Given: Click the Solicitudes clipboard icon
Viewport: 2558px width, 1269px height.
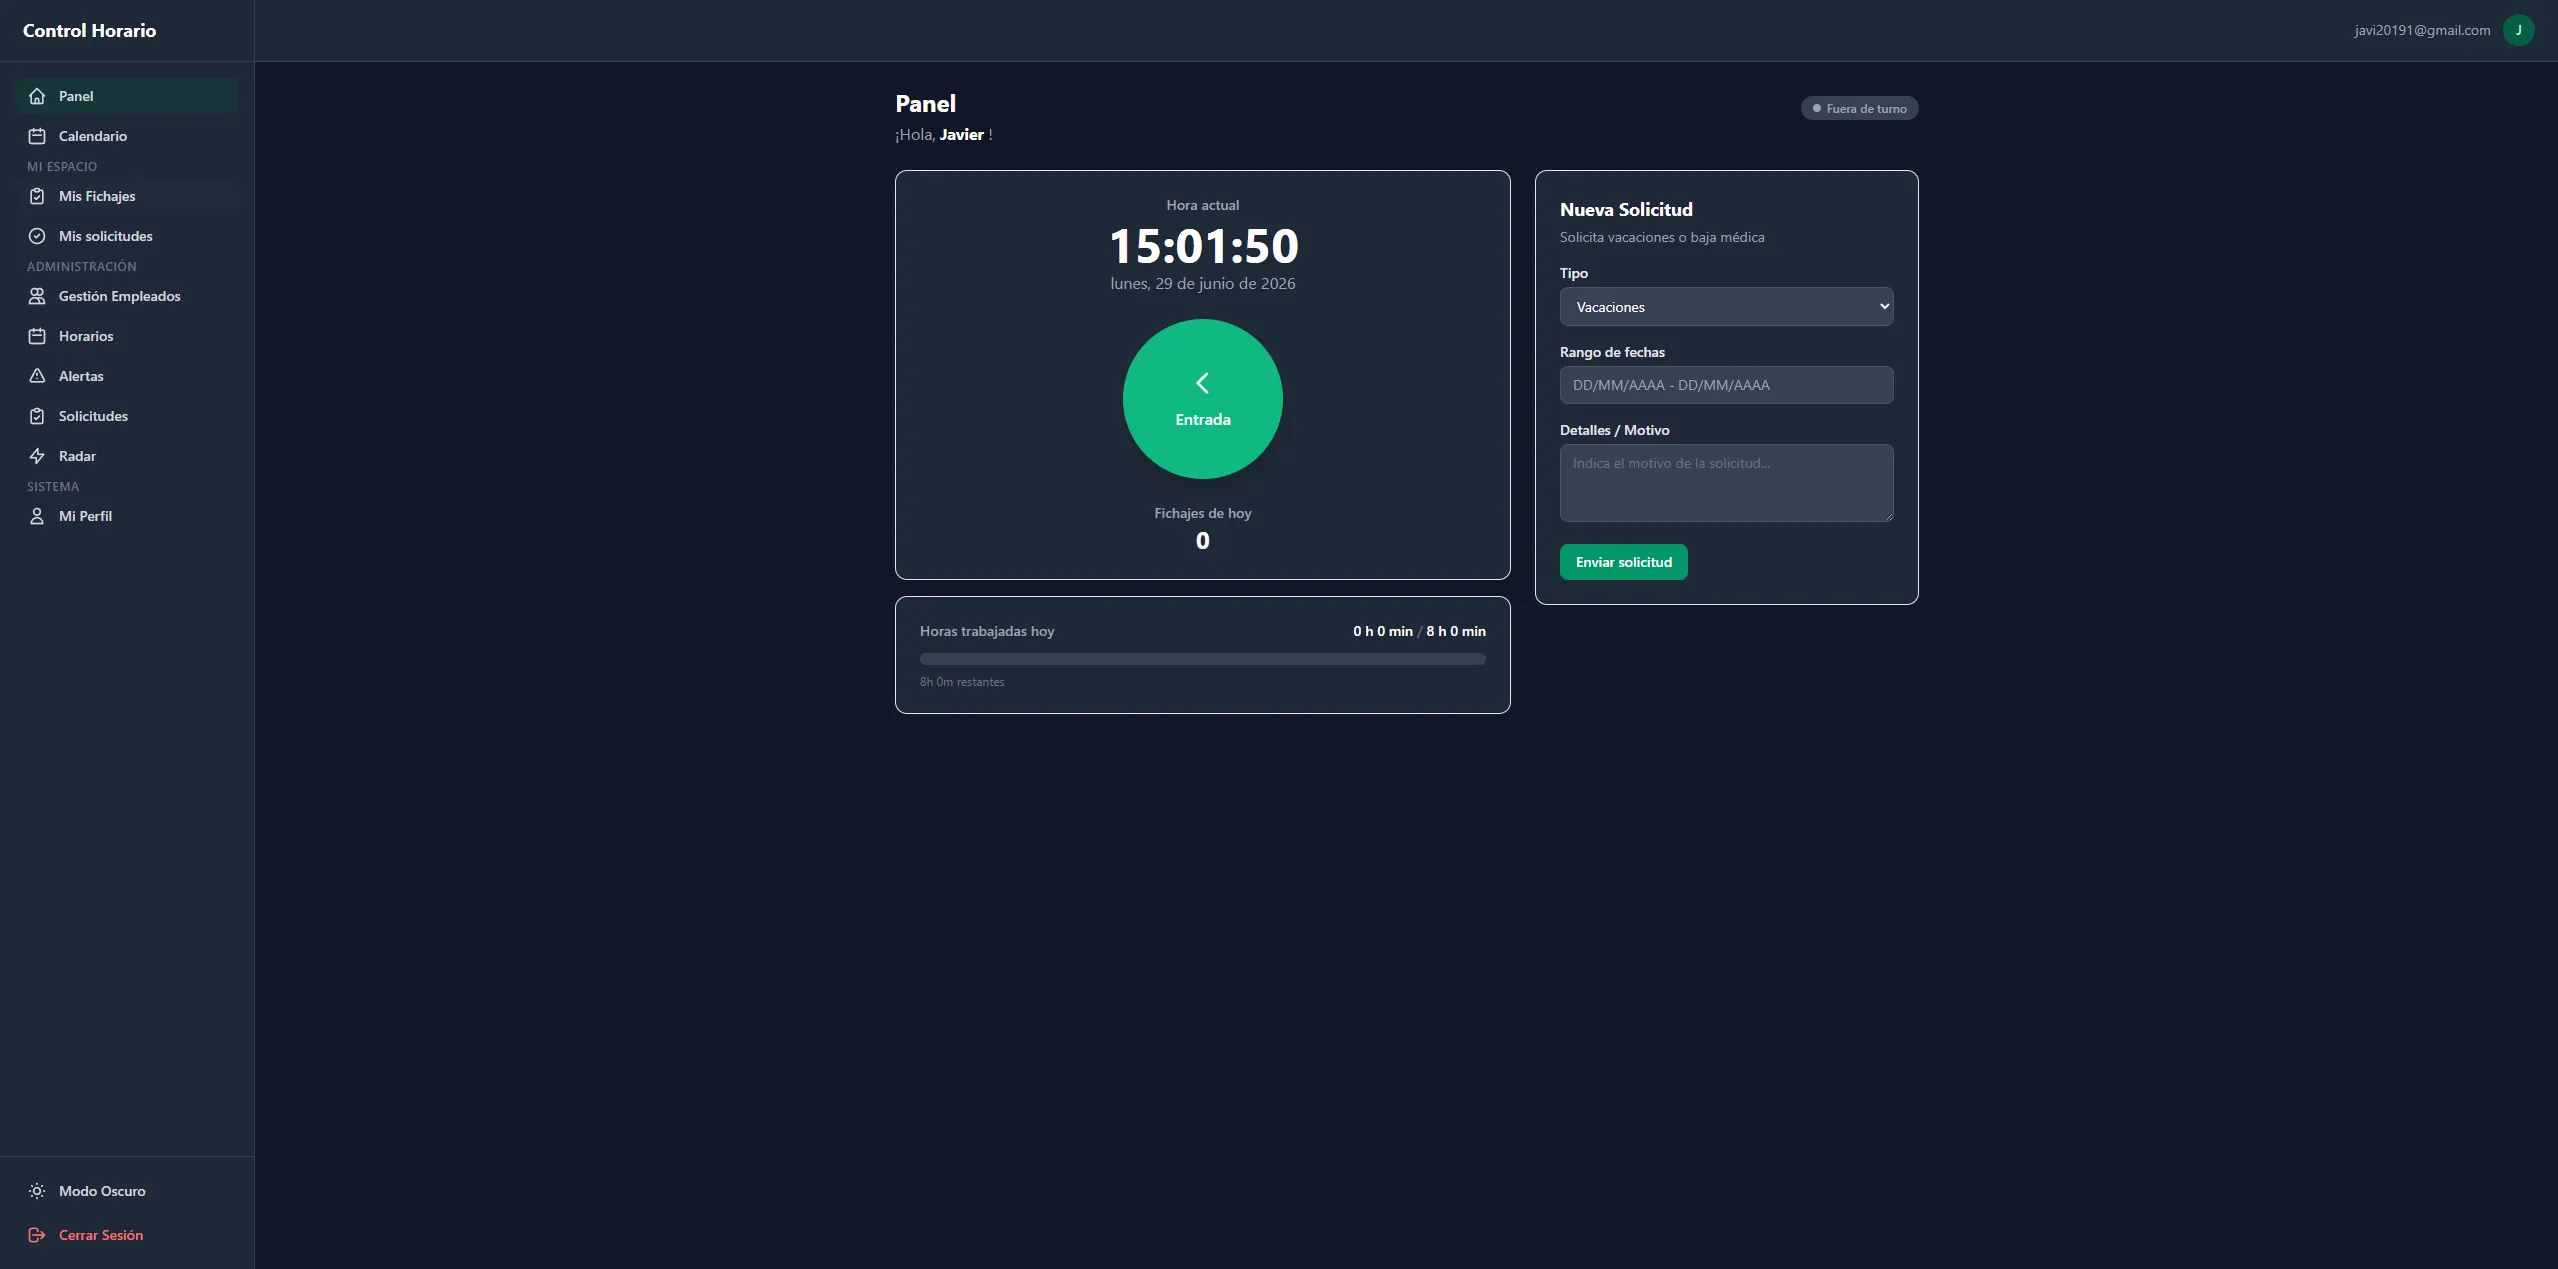Looking at the screenshot, I should pos(37,416).
